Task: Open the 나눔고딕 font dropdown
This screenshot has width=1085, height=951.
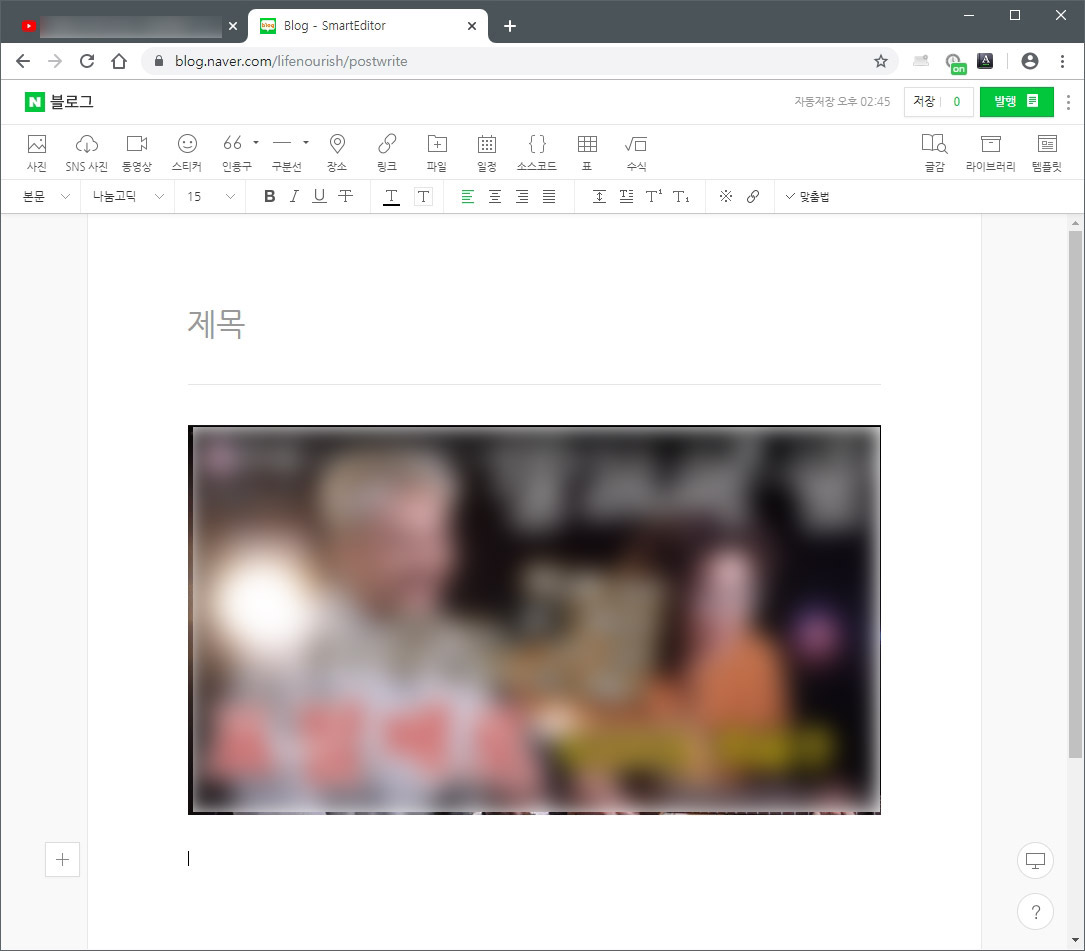Action: click(128, 197)
